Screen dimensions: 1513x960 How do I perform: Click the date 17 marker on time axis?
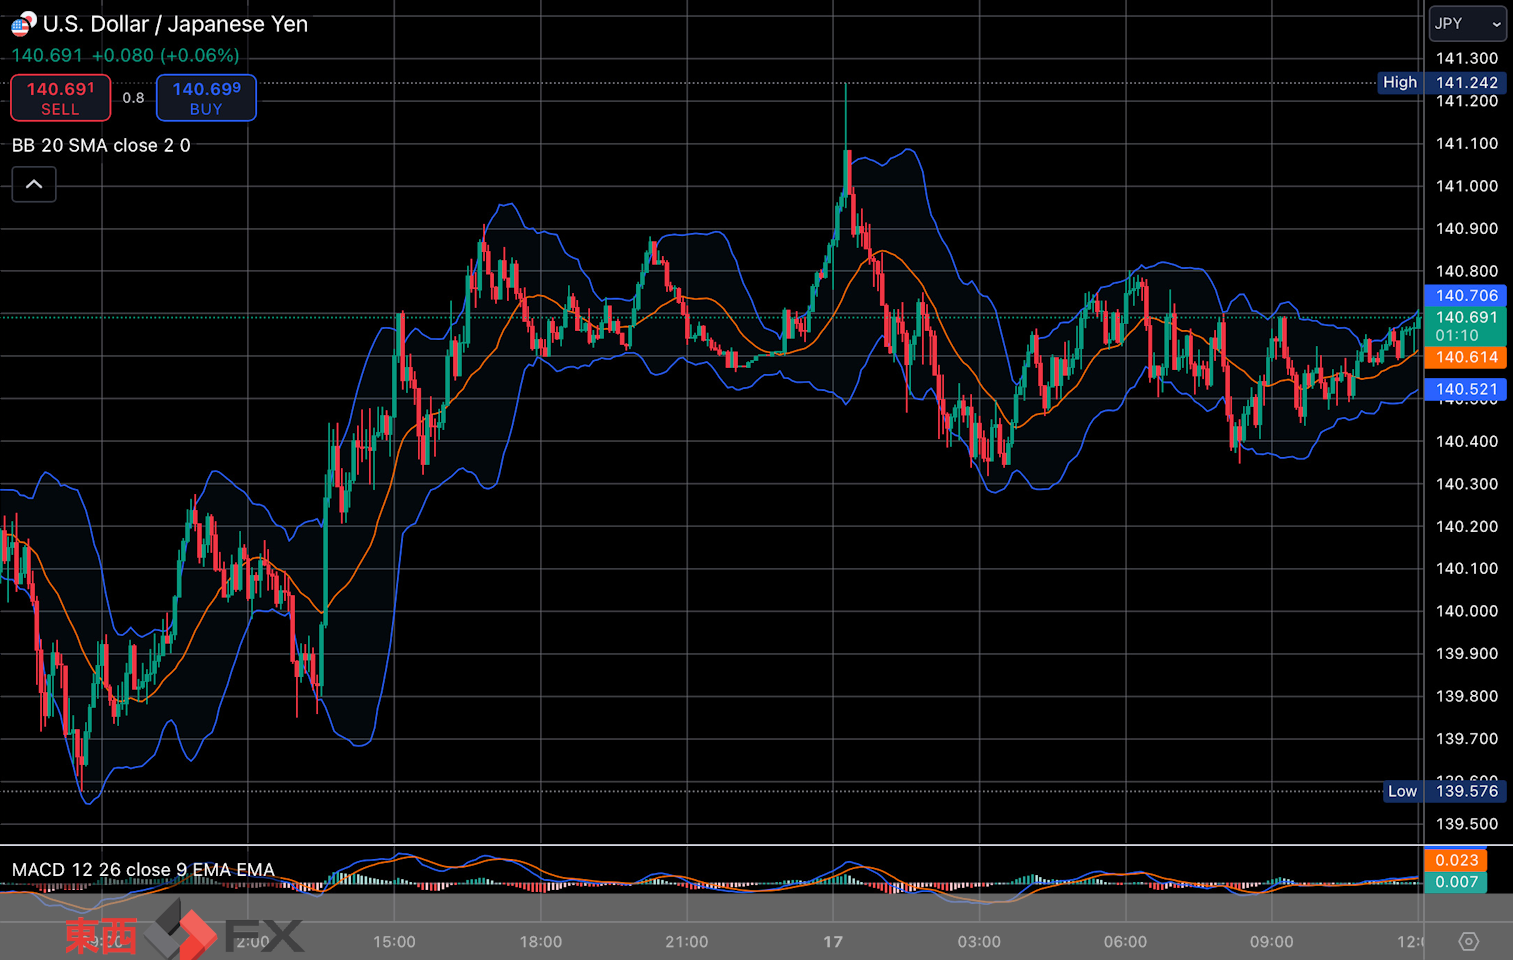833,942
